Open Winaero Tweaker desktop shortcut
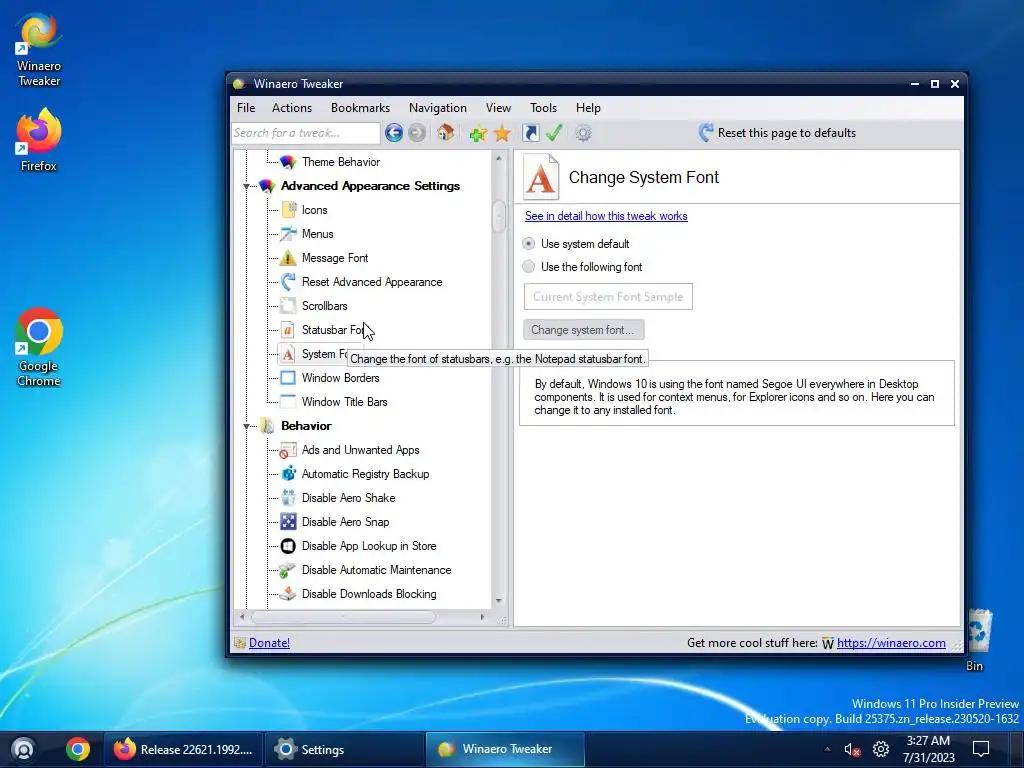The image size is (1024, 768). (x=39, y=50)
